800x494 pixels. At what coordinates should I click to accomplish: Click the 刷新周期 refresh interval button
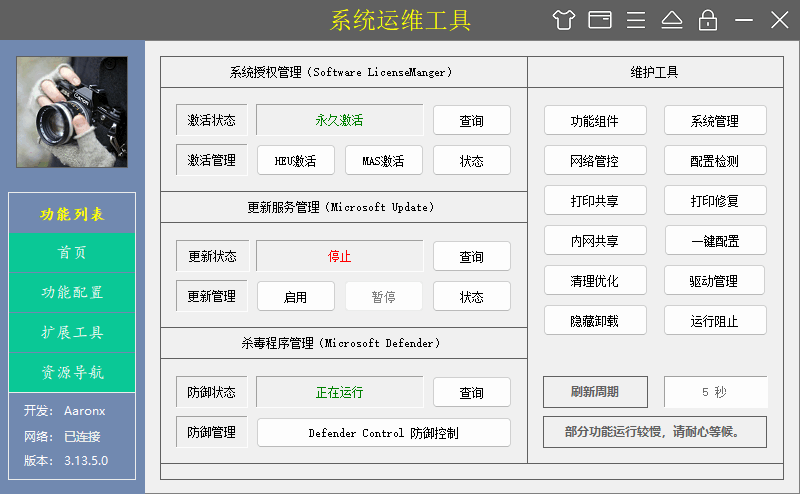(x=595, y=391)
